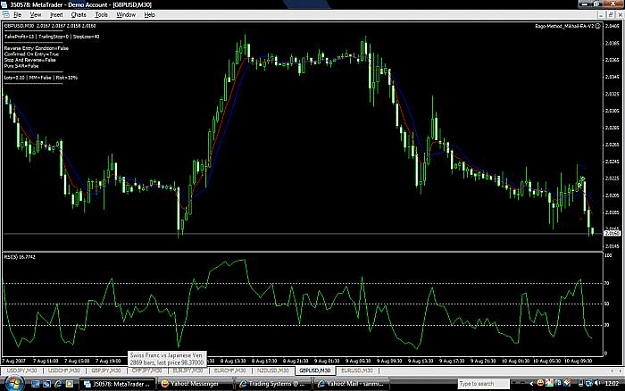Launch media player from quick launch
This screenshot has width=625, height=391.
[x=69, y=384]
